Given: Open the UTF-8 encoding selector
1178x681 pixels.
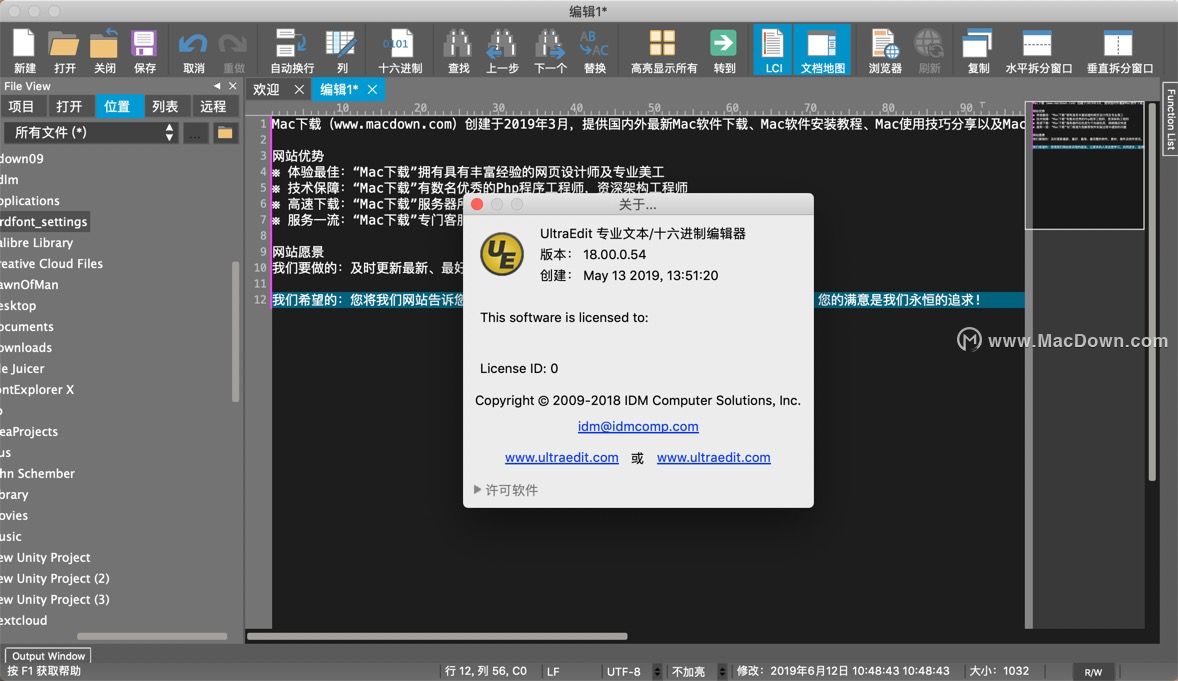Looking at the screenshot, I should tap(633, 671).
